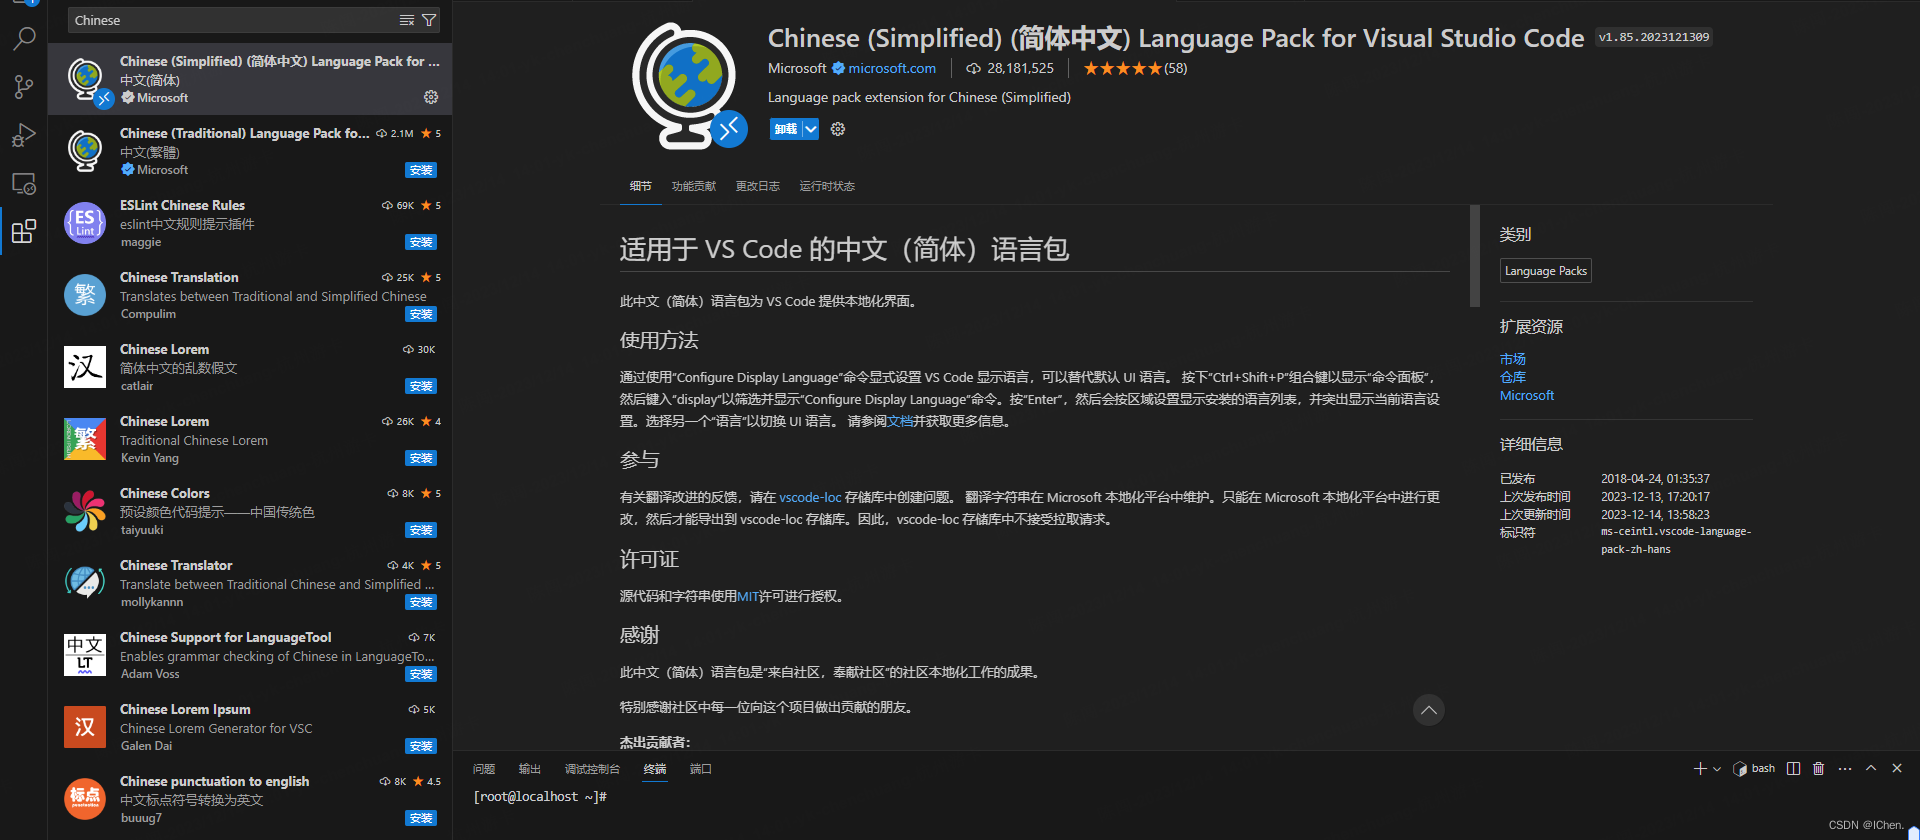1920x840 pixels.
Task: Click the globe icon of Chinese (Traditional) pack
Action: point(85,151)
